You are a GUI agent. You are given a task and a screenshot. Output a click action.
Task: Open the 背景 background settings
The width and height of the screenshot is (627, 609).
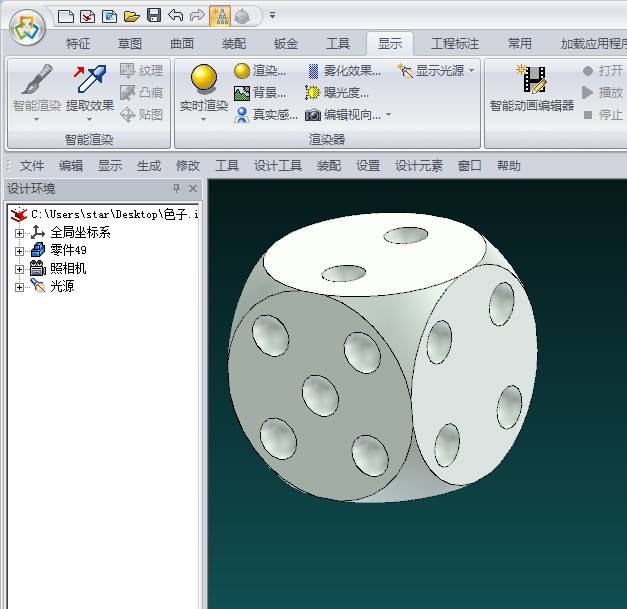[260, 93]
